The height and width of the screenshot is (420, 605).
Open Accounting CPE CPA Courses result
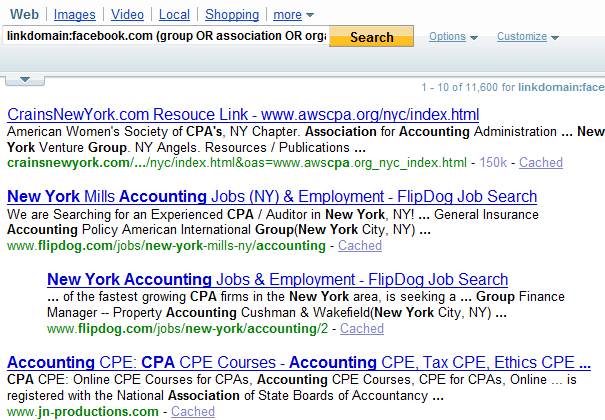point(299,363)
